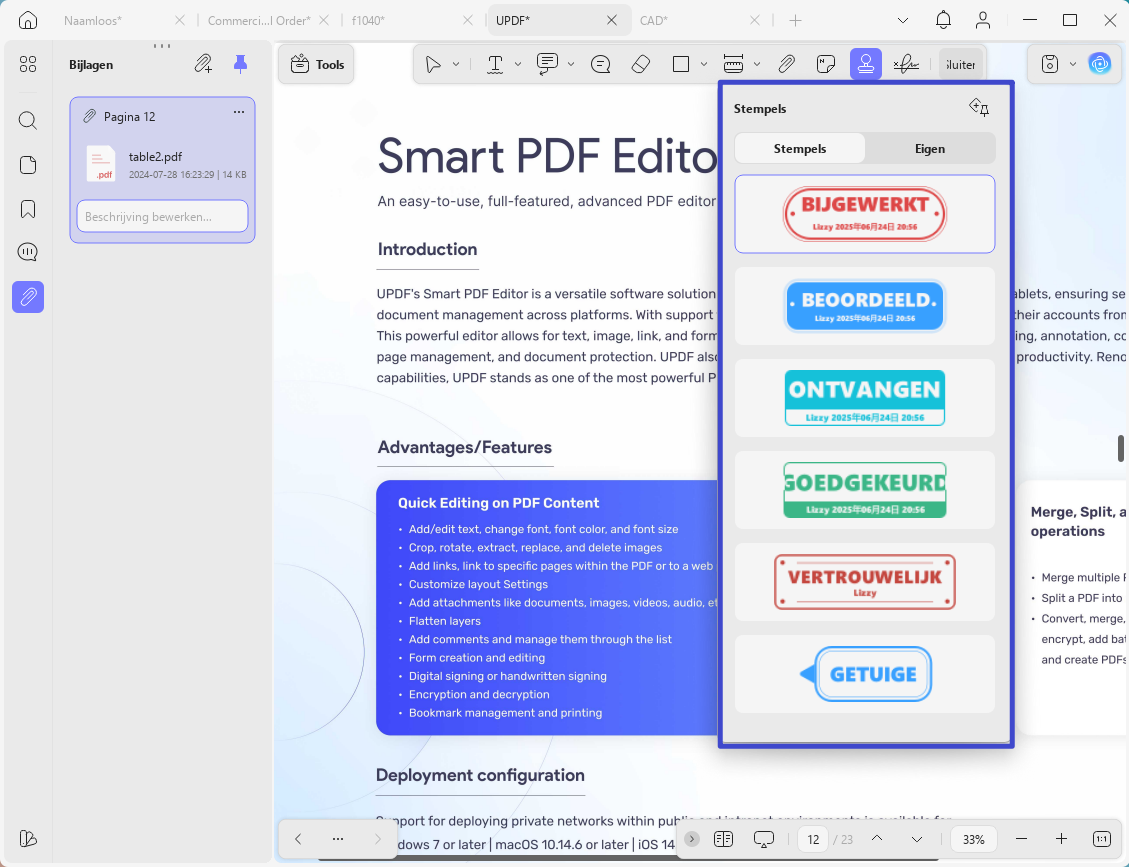Screen dimensions: 1129x867
Task: Select the sticker tool
Action: [827, 64]
